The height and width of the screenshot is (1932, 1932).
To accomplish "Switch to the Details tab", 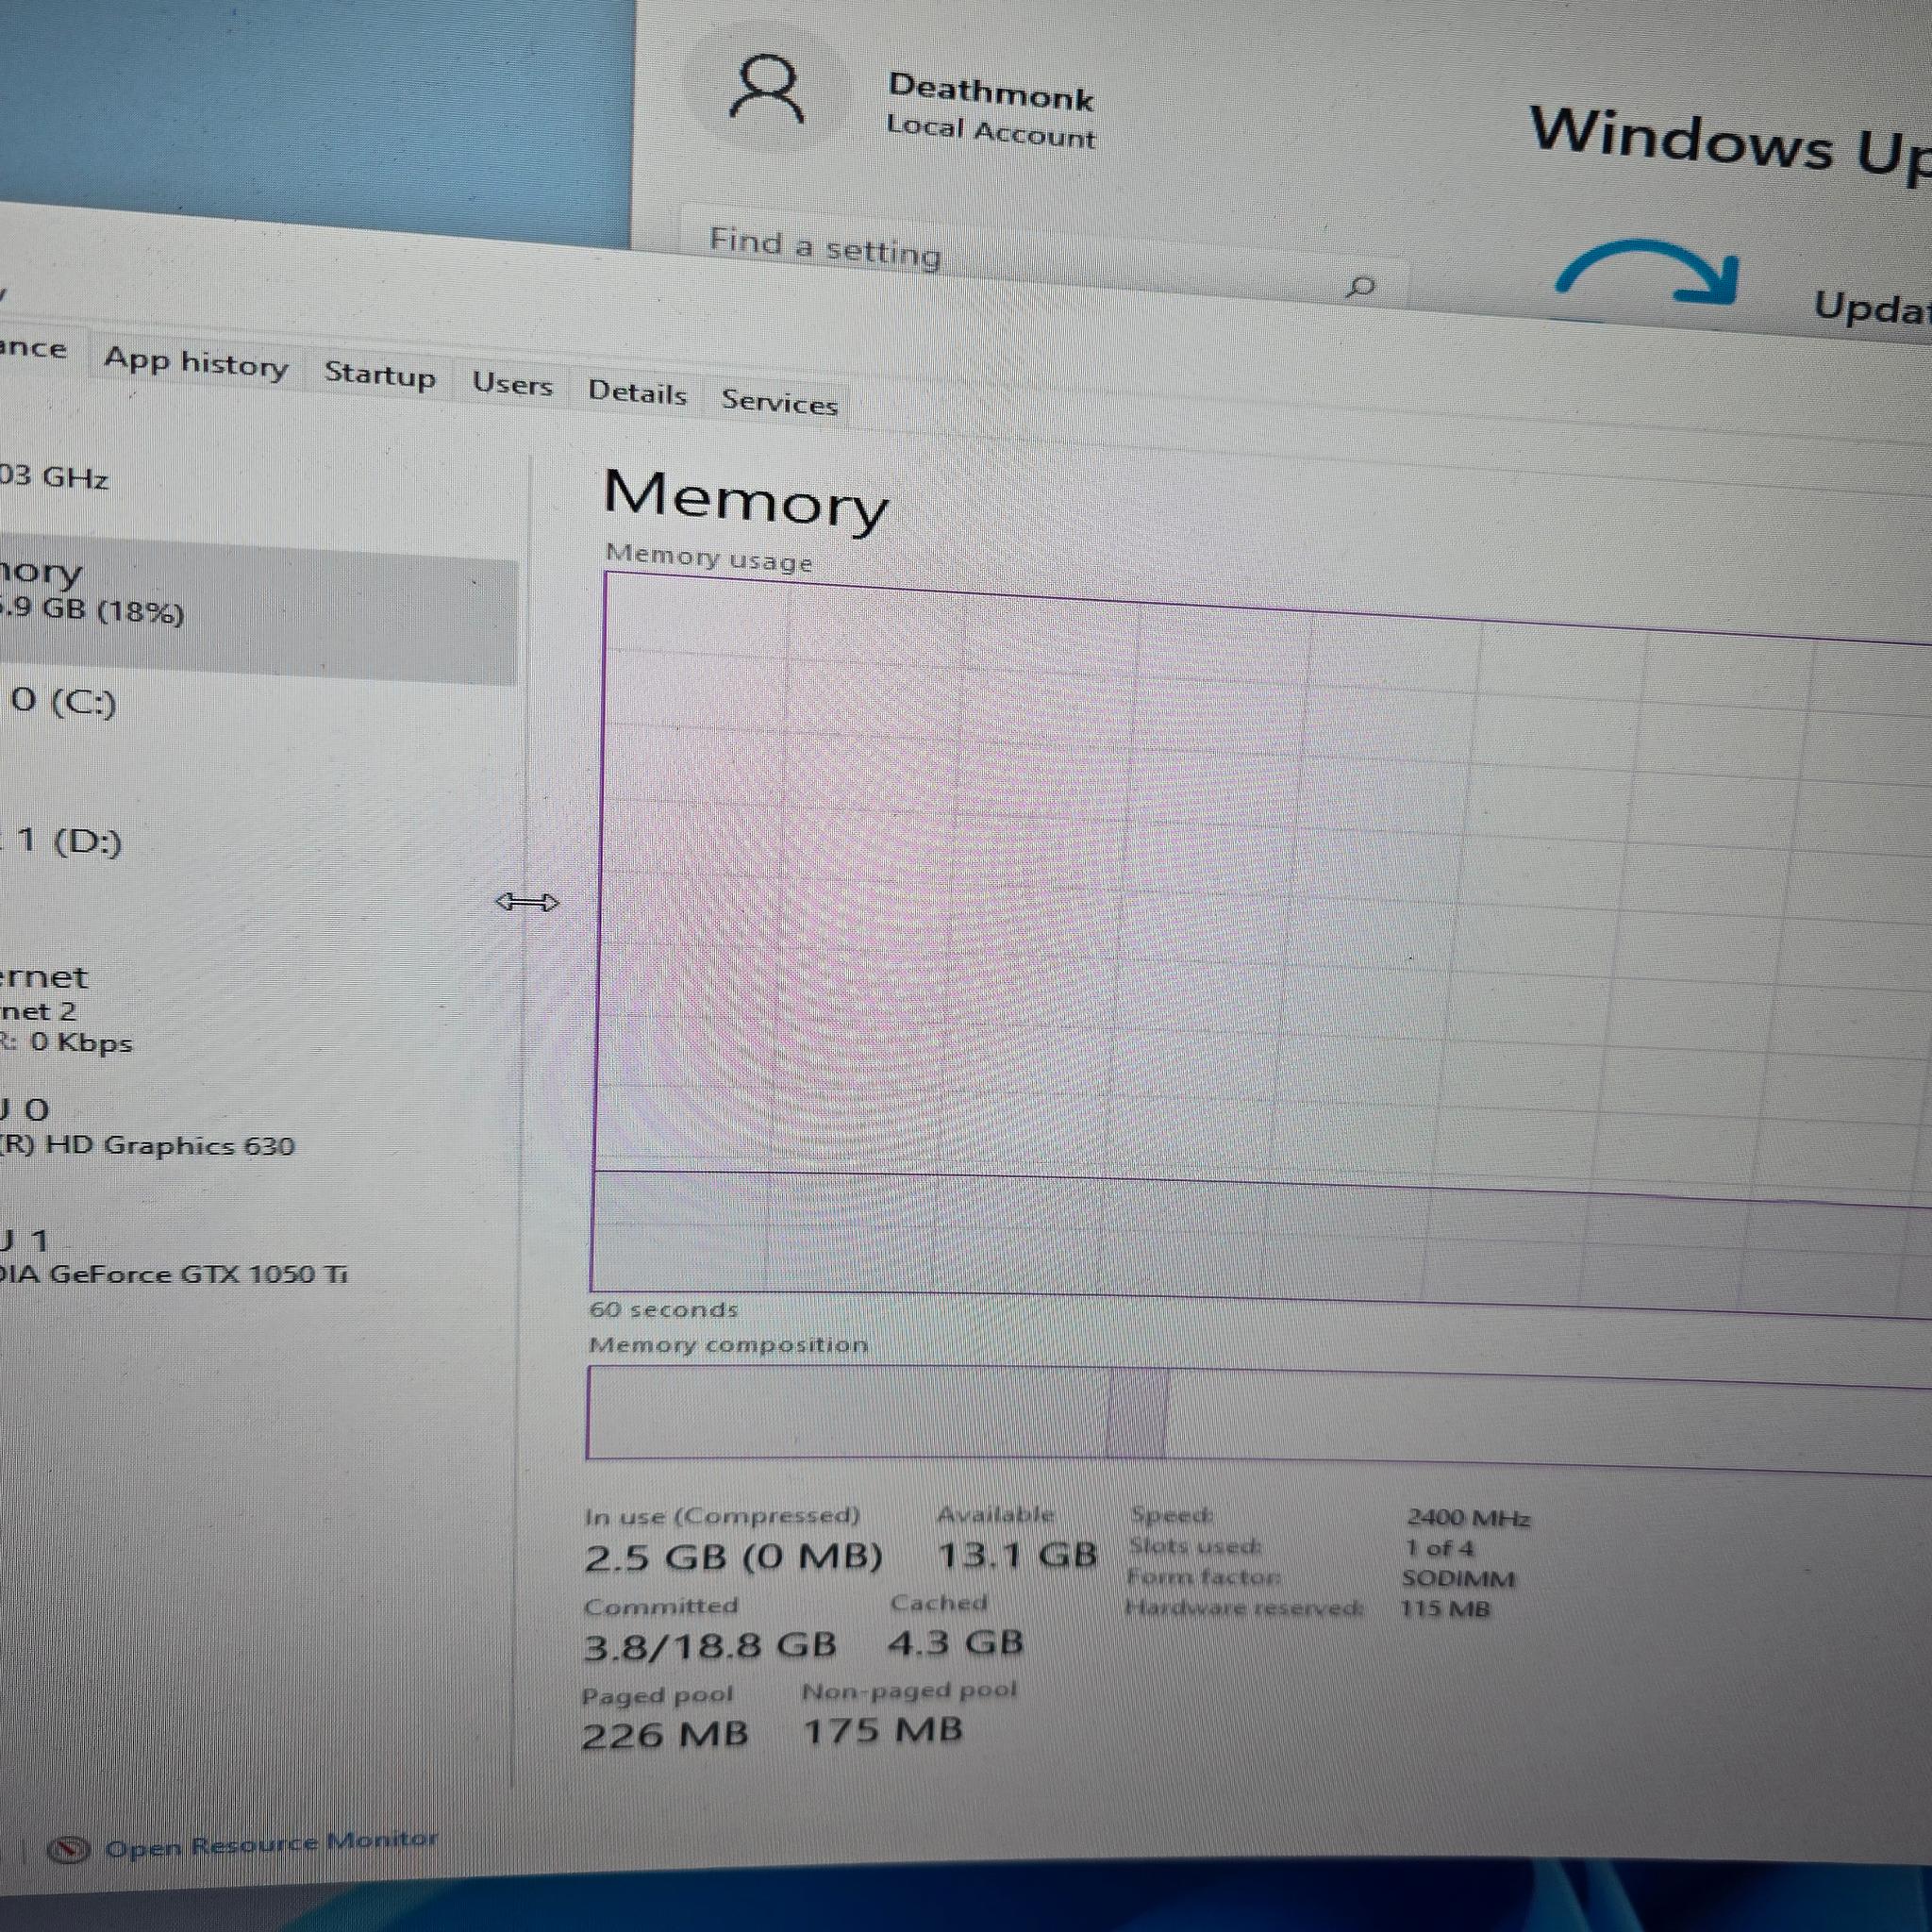I will click(637, 392).
